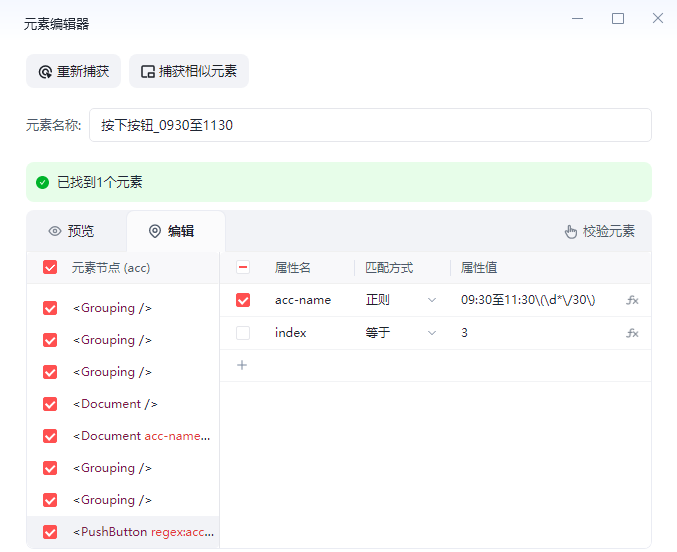Switch to the 编辑 tab
The image size is (677, 552).
(x=176, y=232)
